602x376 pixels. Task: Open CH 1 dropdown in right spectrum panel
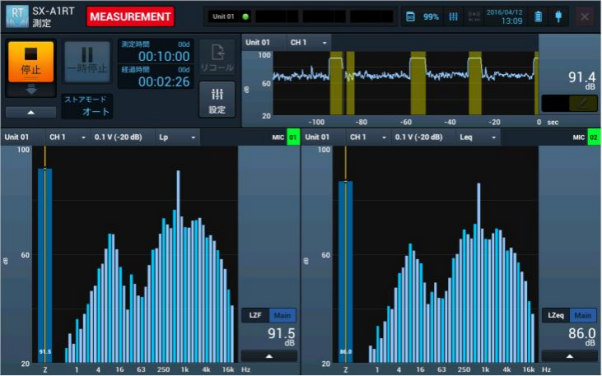coord(367,137)
